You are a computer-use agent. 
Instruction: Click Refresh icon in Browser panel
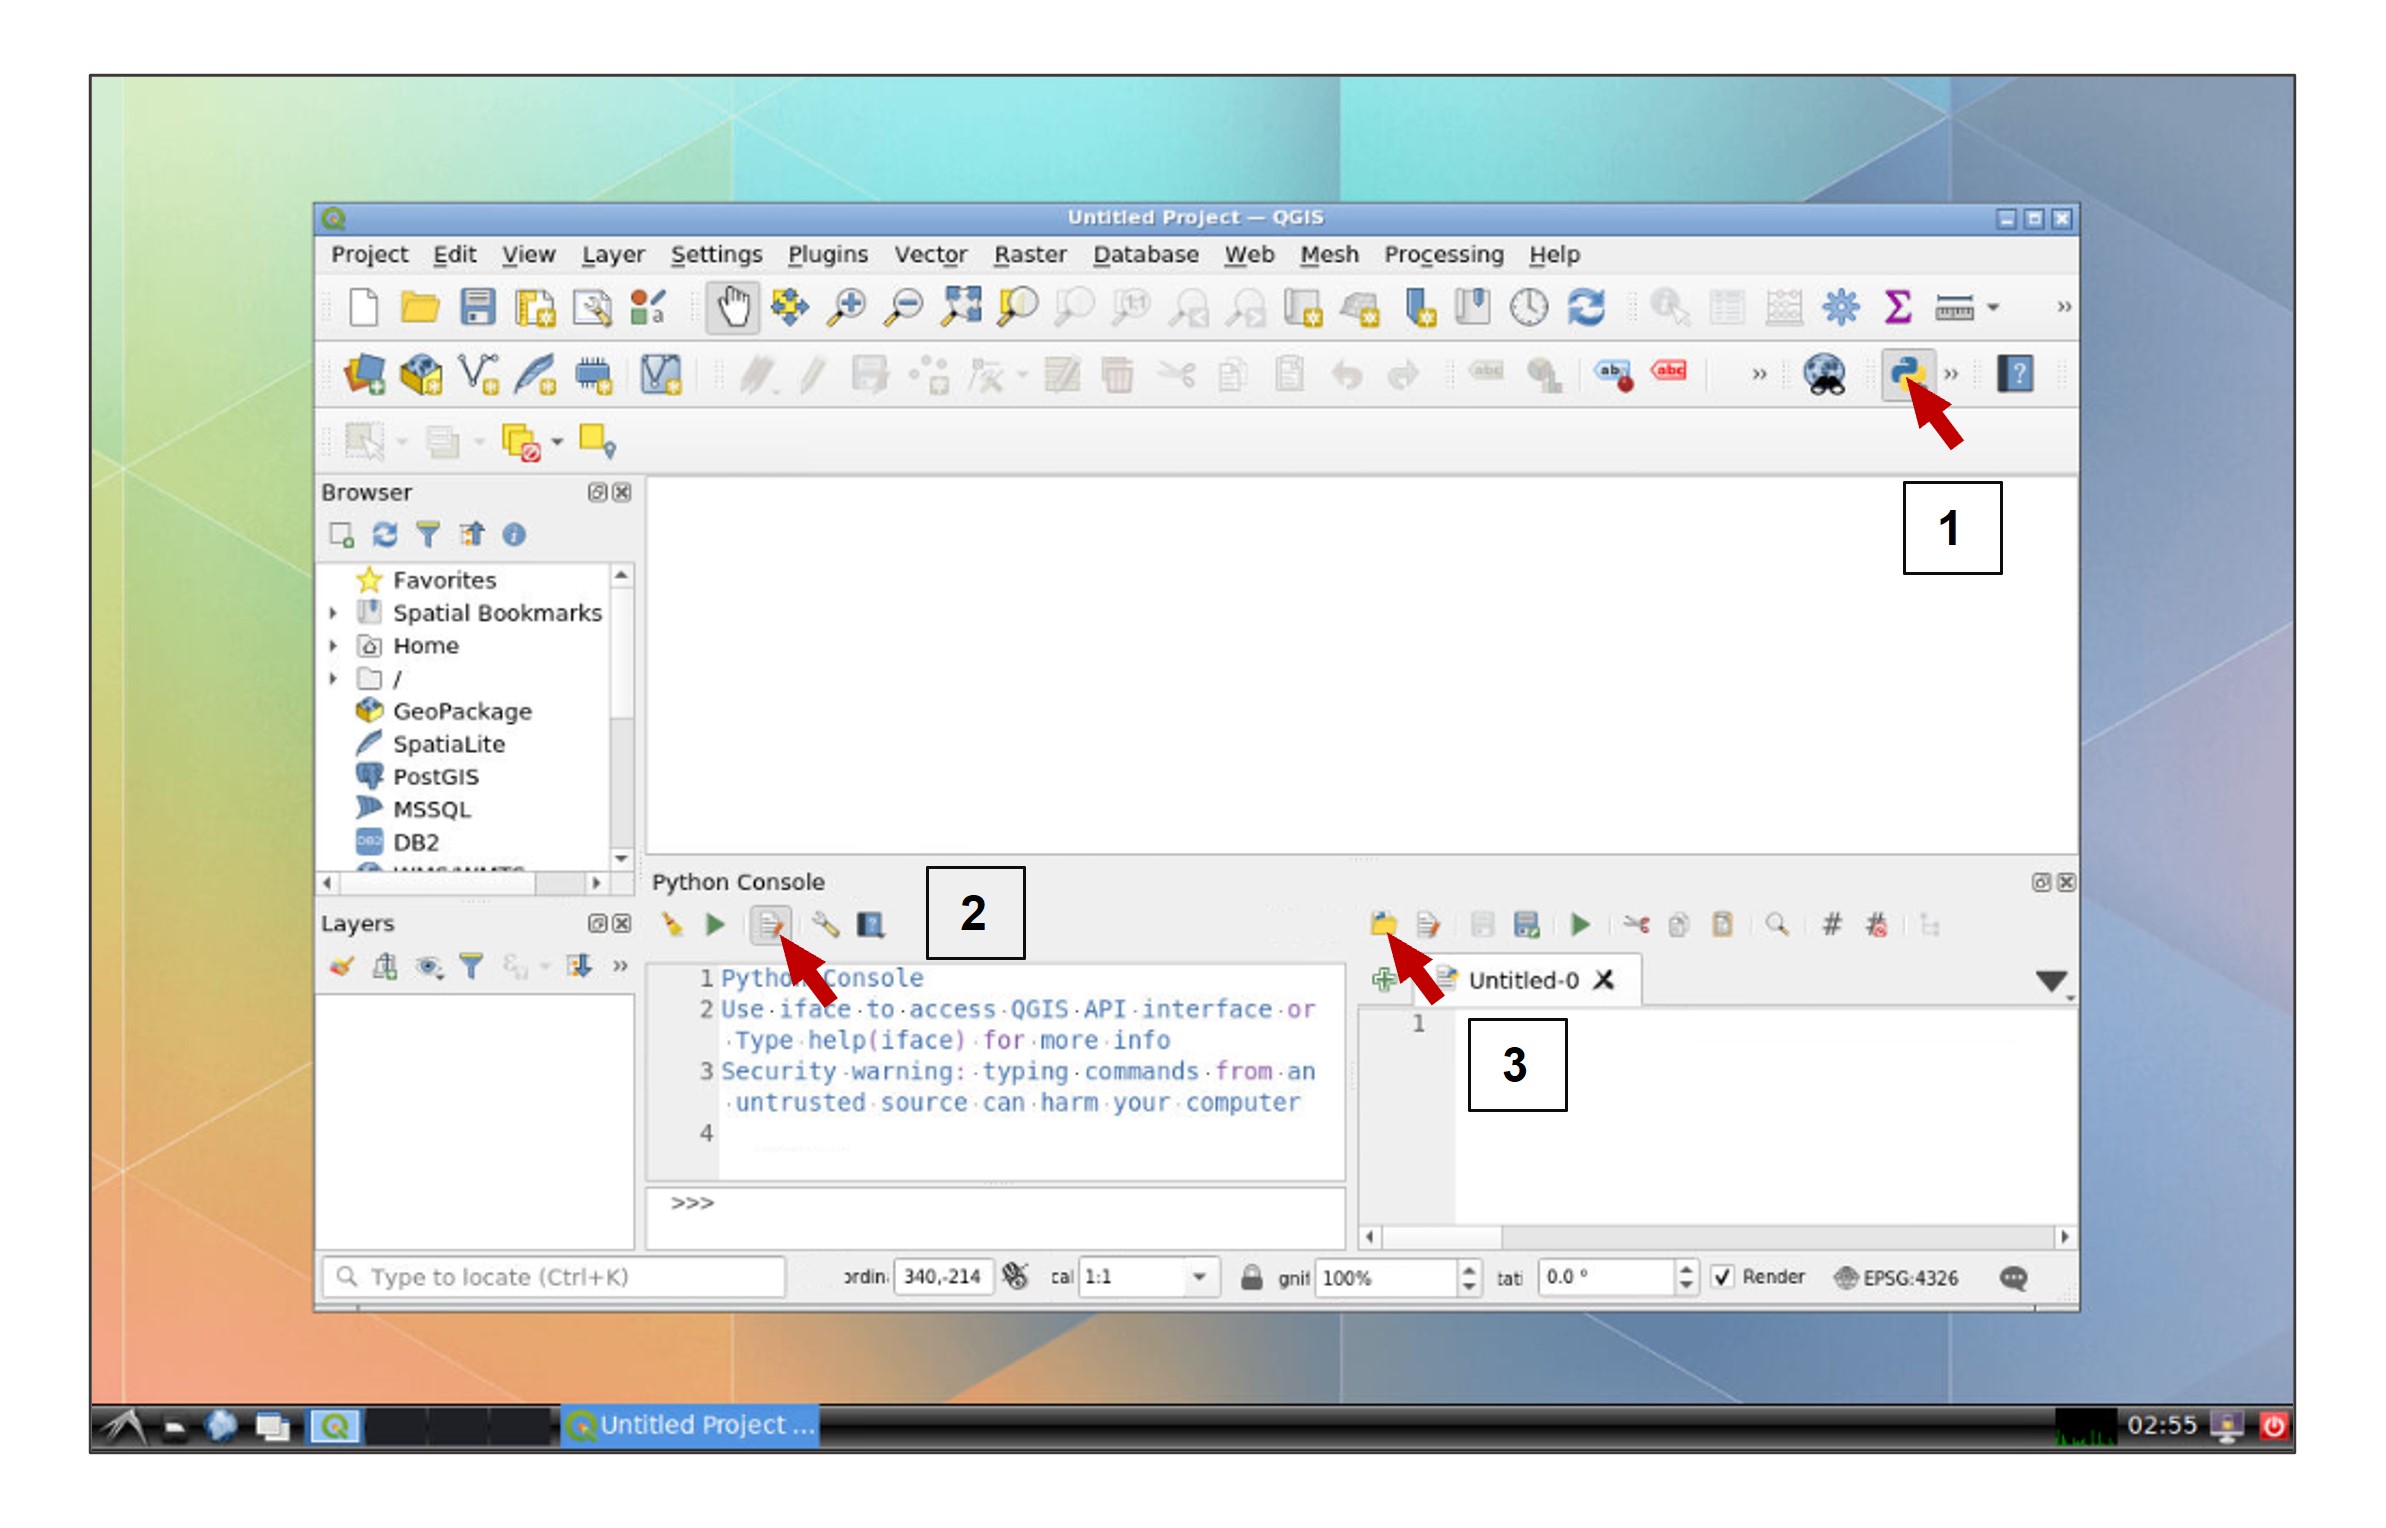click(385, 535)
